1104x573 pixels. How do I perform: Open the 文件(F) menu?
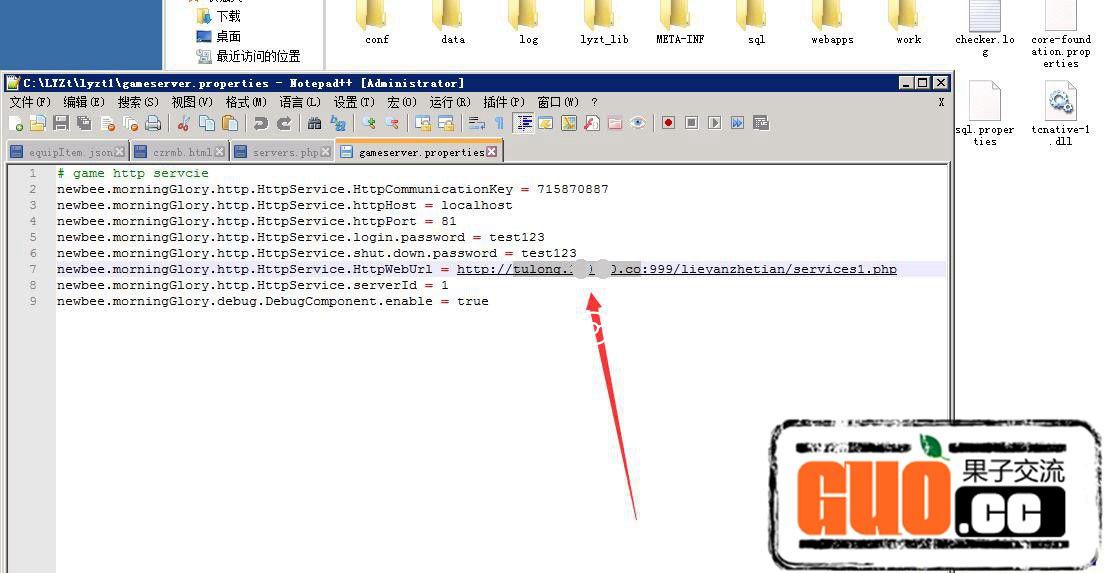[x=29, y=102]
